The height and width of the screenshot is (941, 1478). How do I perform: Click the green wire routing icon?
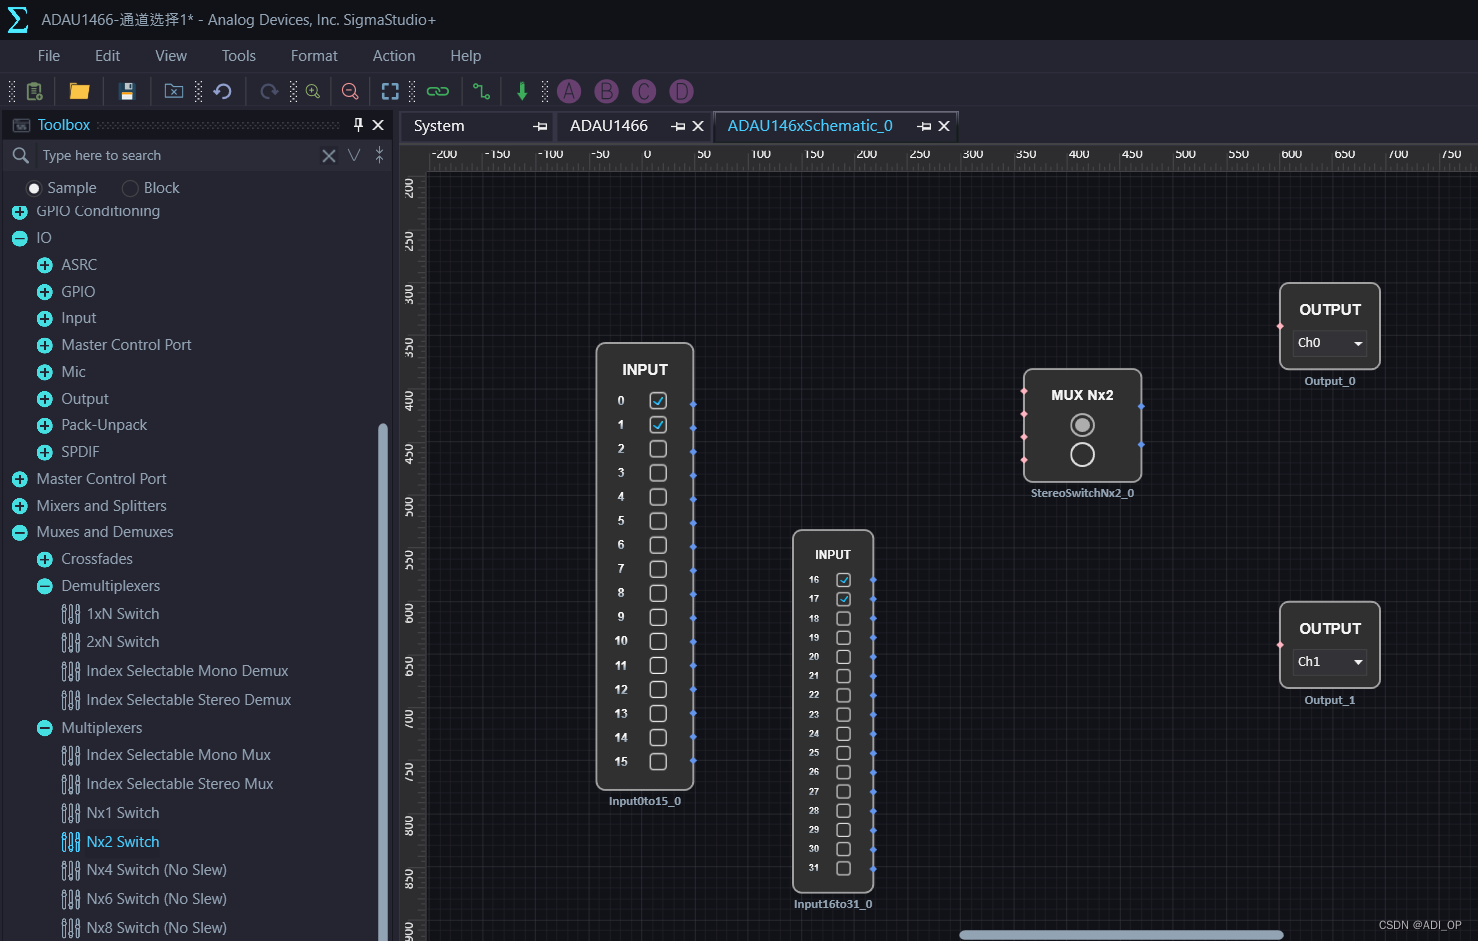(481, 91)
